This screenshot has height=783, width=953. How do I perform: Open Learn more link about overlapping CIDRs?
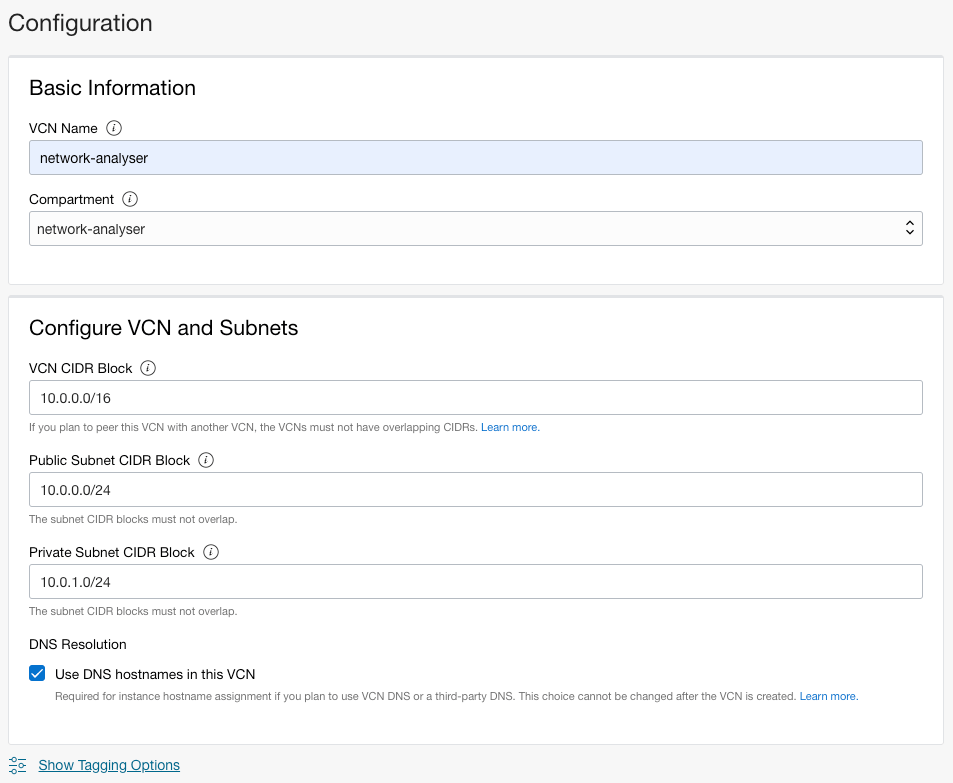coord(510,427)
